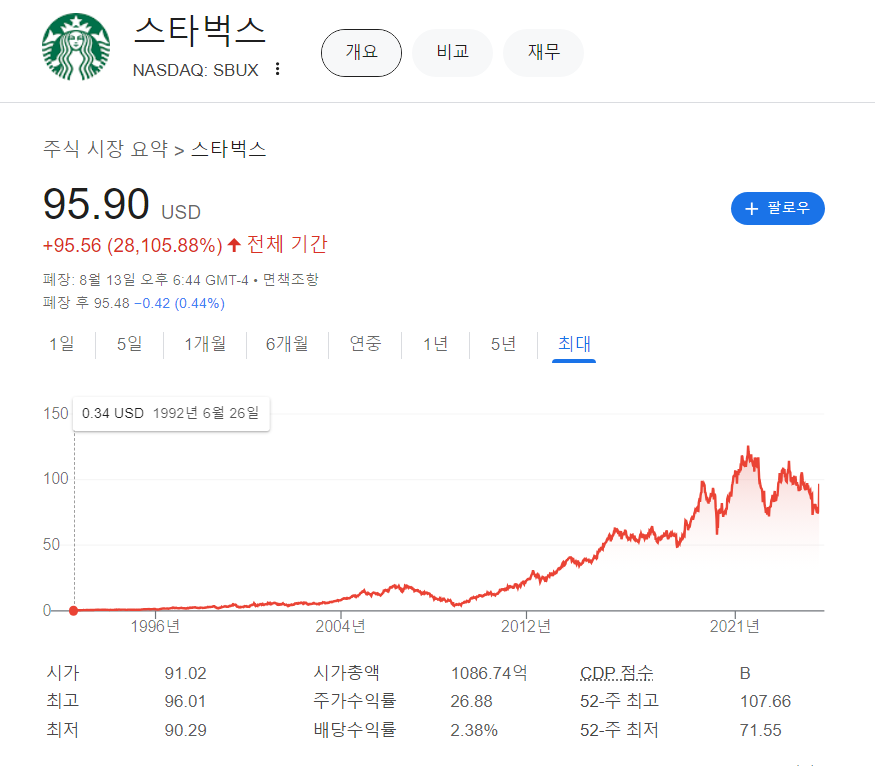This screenshot has height=766, width=875.
Task: Click the 스타벅스 company title
Action: click(200, 31)
